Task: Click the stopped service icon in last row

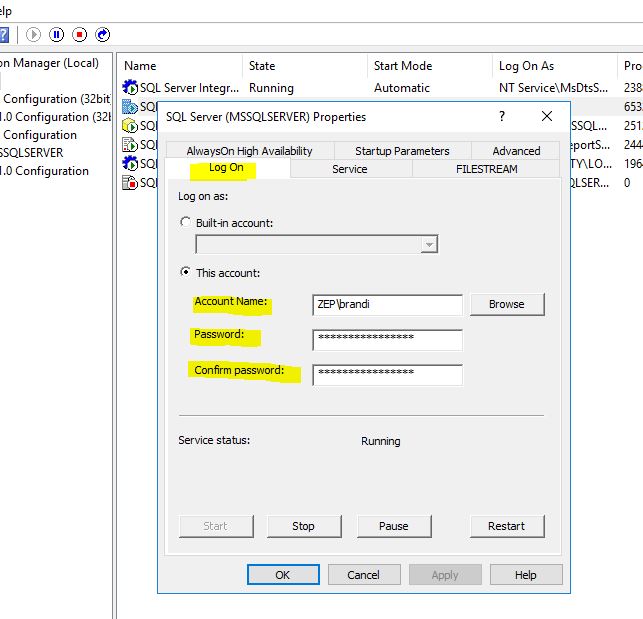Action: tap(129, 183)
